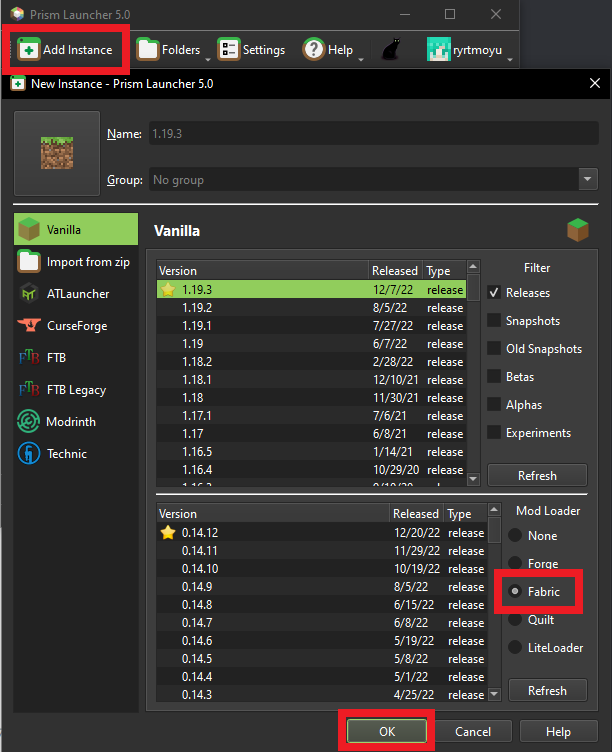This screenshot has width=612, height=752.
Task: Change the instance grass block icon
Action: tap(57, 153)
